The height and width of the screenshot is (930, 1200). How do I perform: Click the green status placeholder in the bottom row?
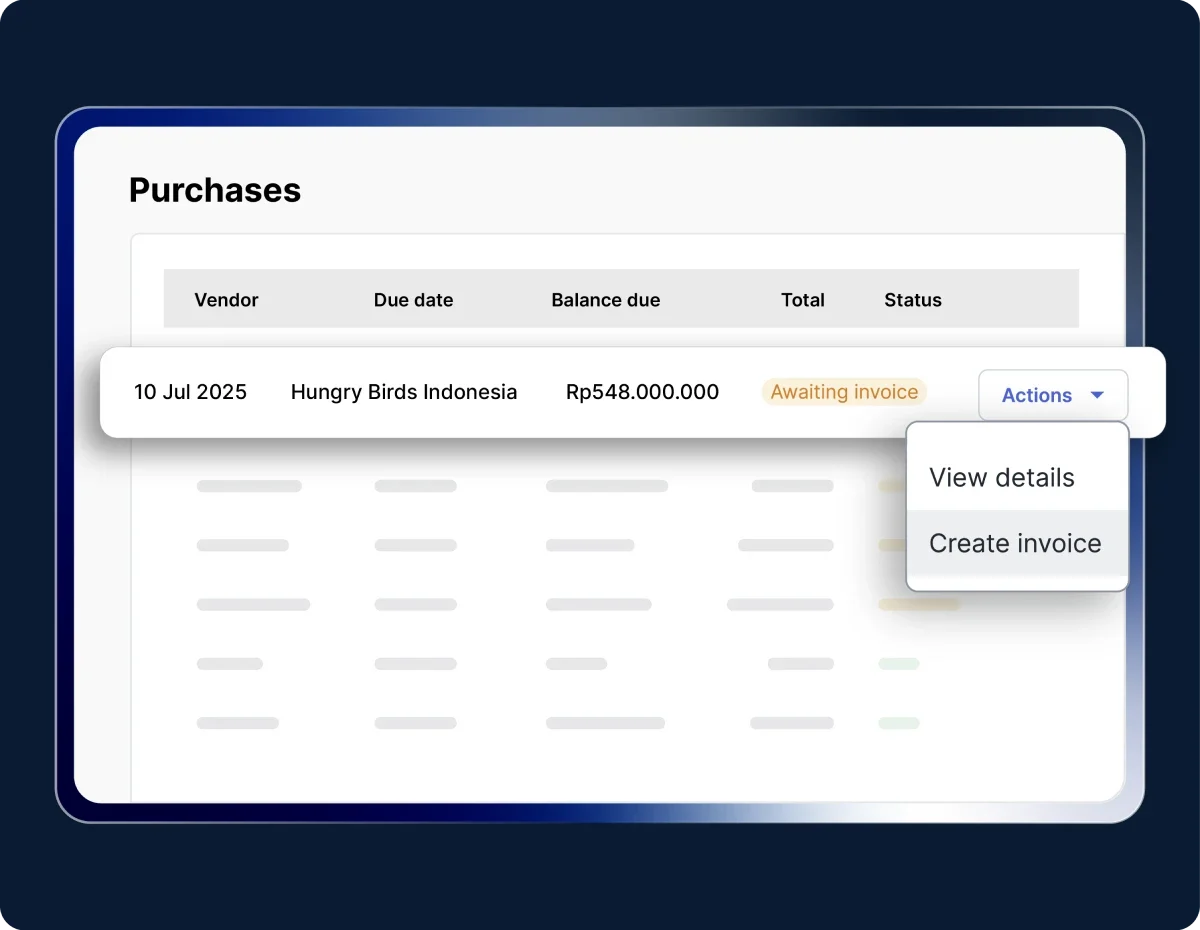[x=898, y=723]
